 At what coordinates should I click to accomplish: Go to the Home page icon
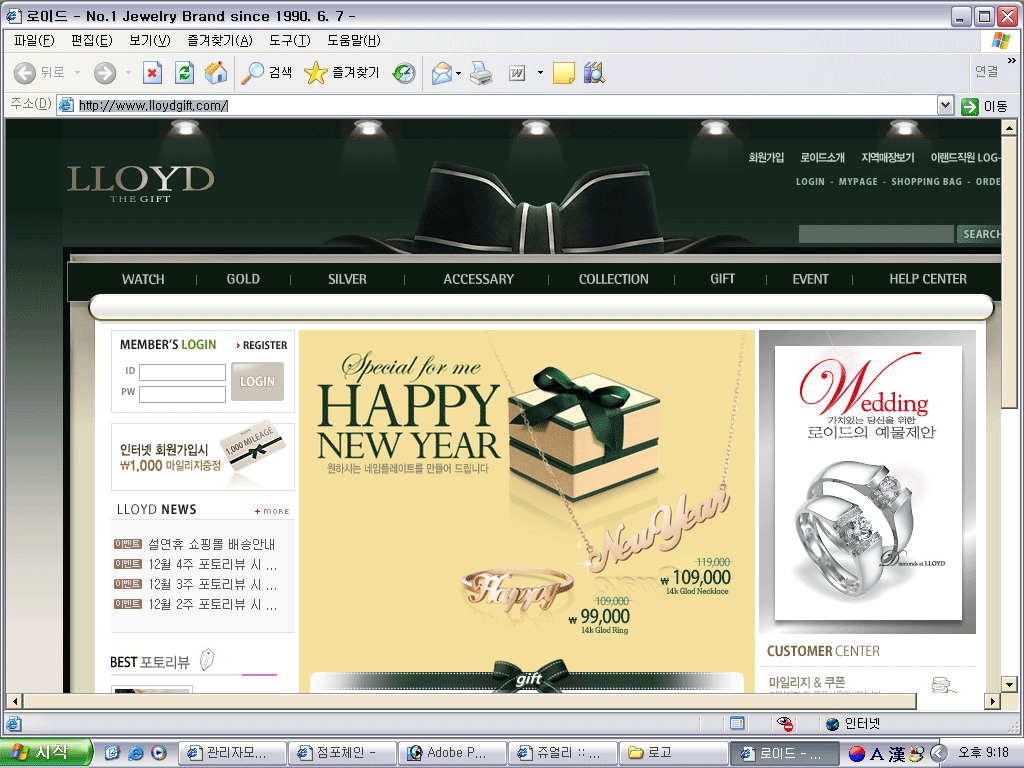[x=216, y=72]
